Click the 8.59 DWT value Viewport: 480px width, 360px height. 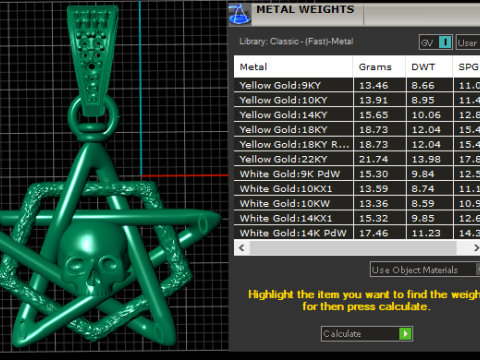[x=423, y=204]
